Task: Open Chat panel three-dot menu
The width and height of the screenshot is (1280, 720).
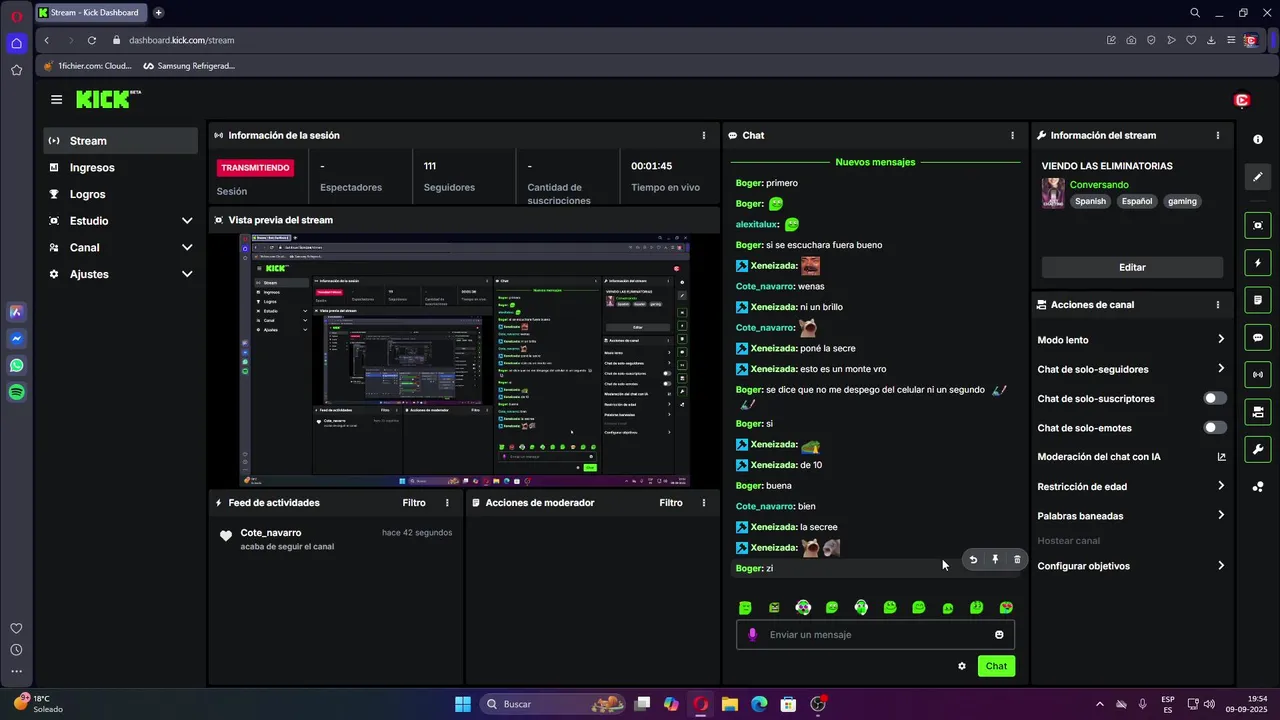Action: [1013, 135]
